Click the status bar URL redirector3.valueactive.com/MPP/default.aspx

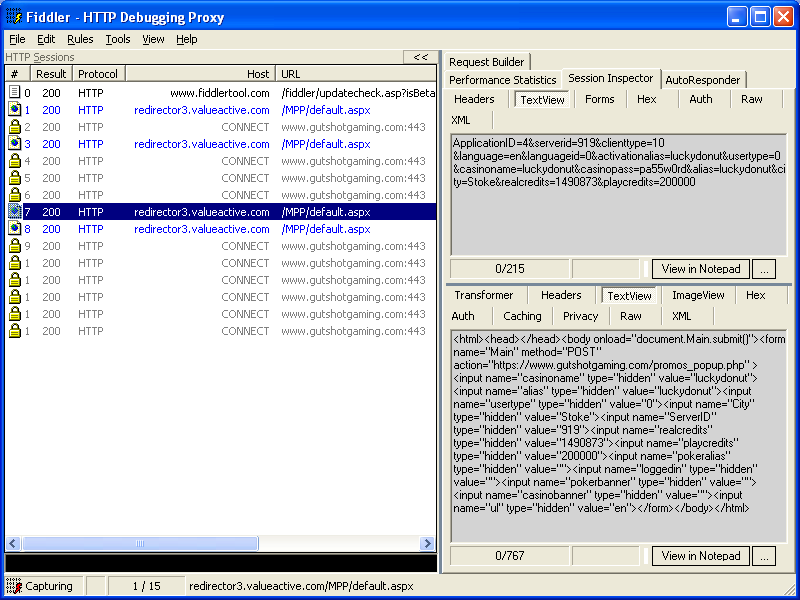click(x=301, y=586)
